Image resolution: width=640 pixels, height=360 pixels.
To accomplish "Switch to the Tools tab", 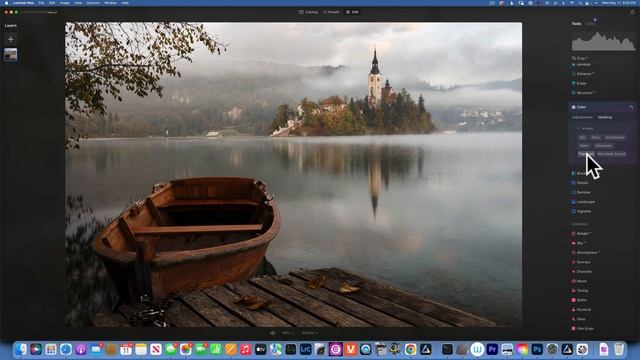I will (576, 24).
